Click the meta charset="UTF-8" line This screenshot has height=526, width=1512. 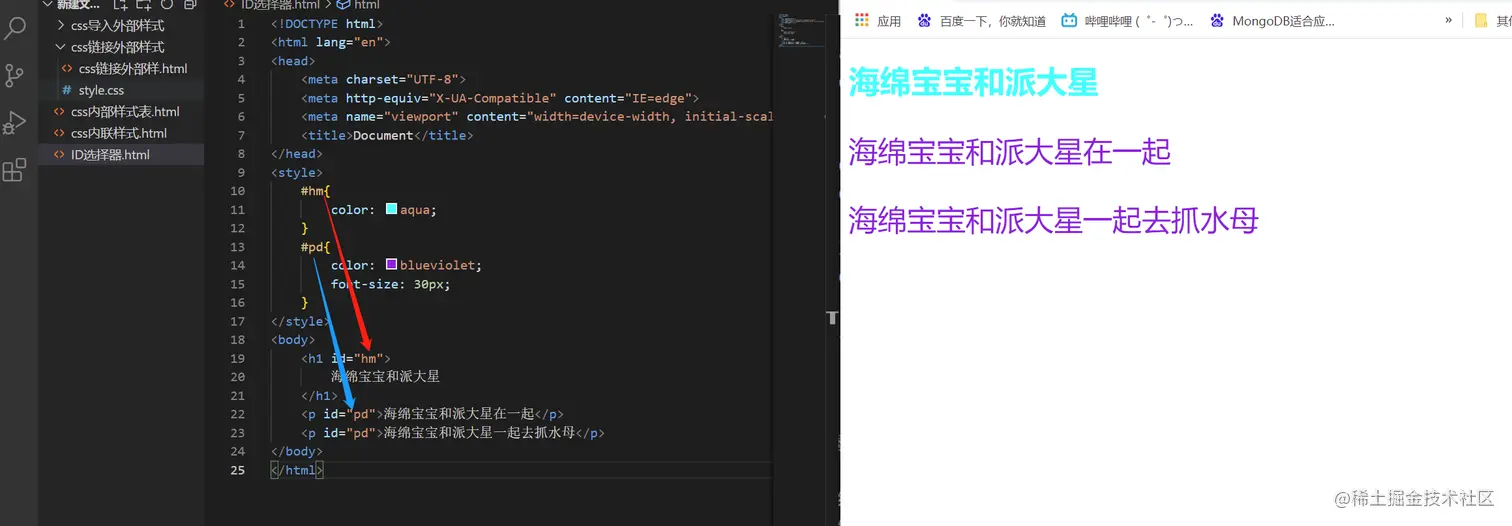pos(384,79)
